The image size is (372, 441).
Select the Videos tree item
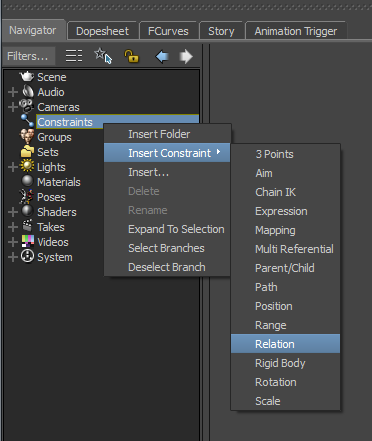tap(53, 242)
